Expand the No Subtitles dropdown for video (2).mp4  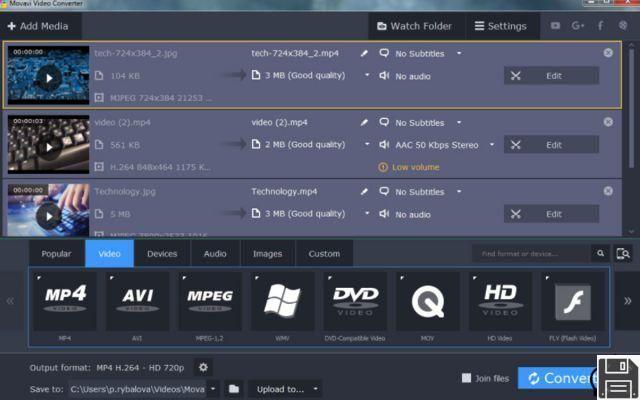[459, 122]
